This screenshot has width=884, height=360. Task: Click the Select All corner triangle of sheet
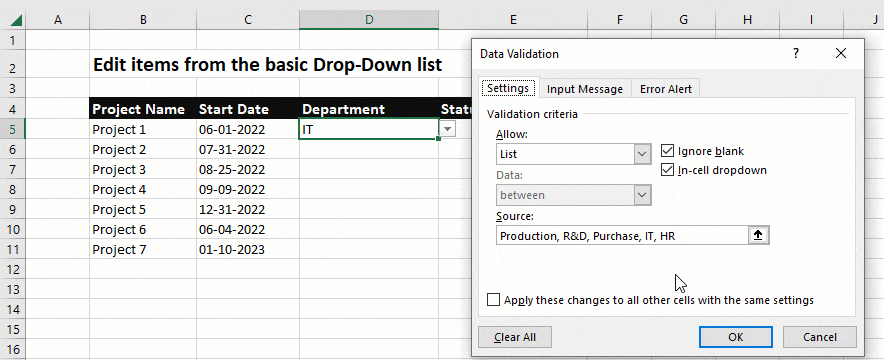click(x=16, y=20)
